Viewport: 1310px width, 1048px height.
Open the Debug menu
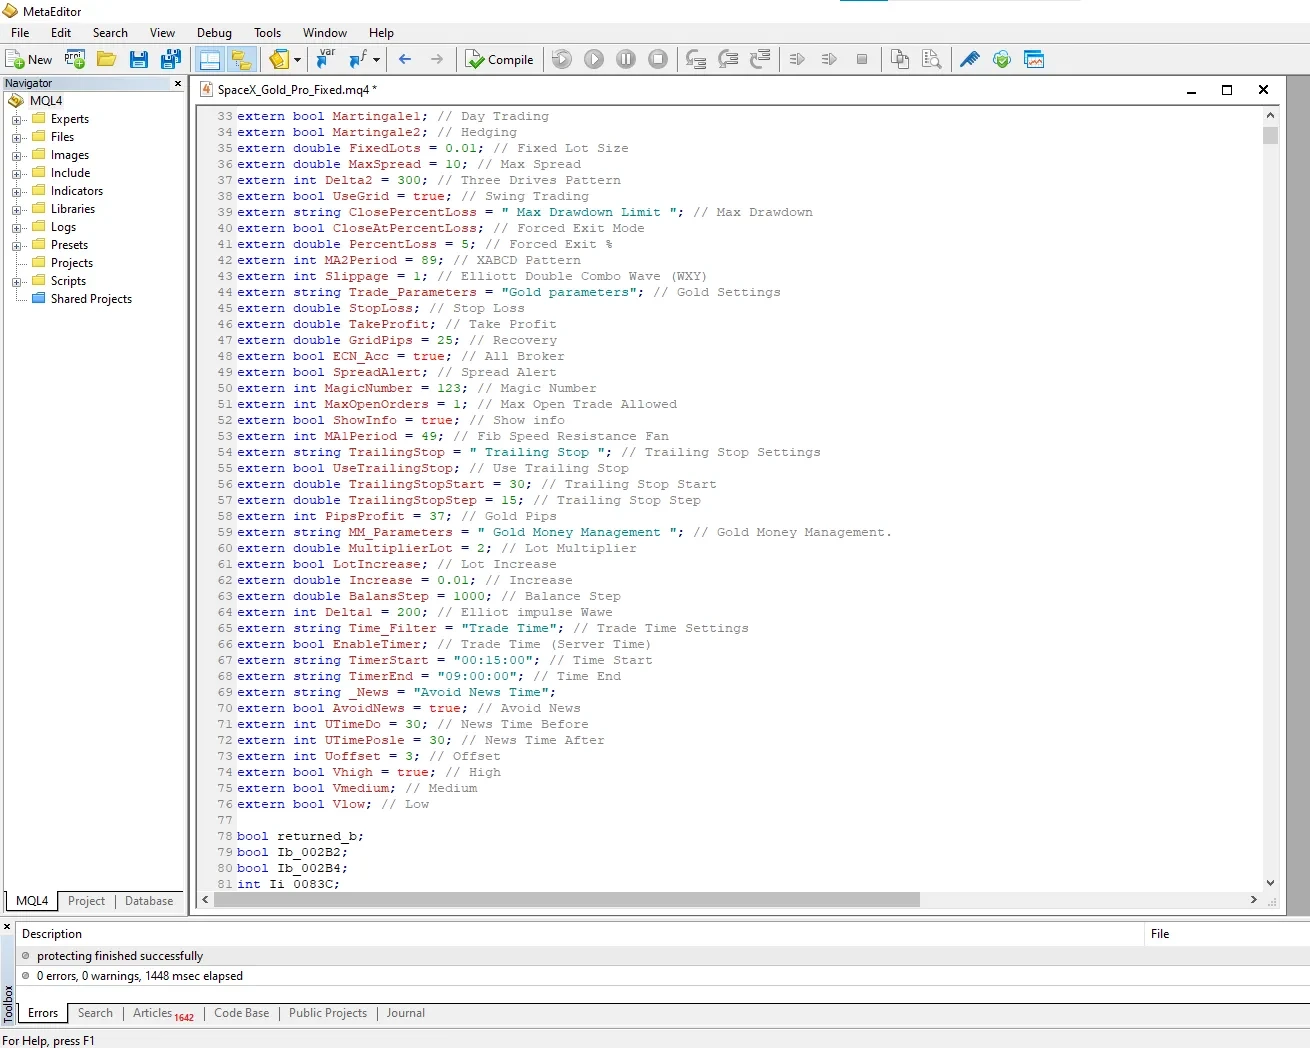coord(214,33)
